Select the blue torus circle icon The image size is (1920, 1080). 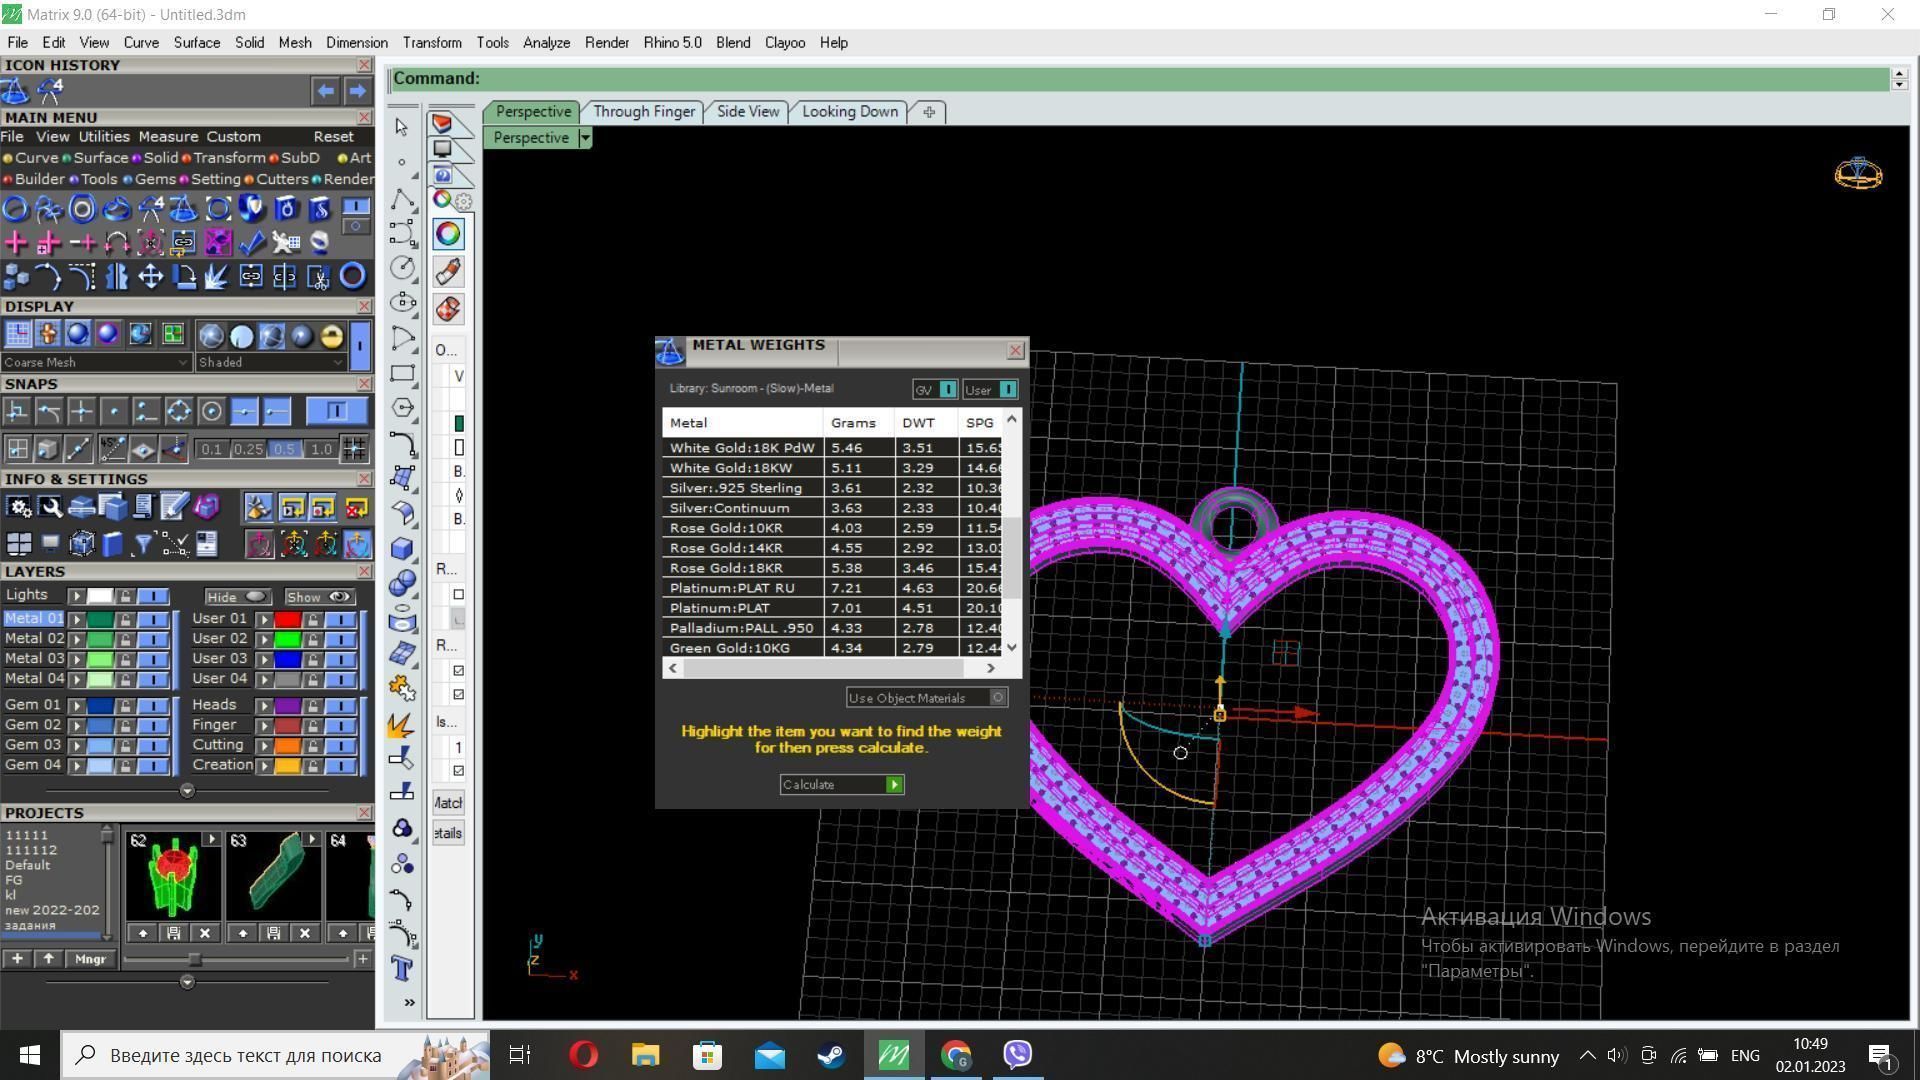coord(352,276)
